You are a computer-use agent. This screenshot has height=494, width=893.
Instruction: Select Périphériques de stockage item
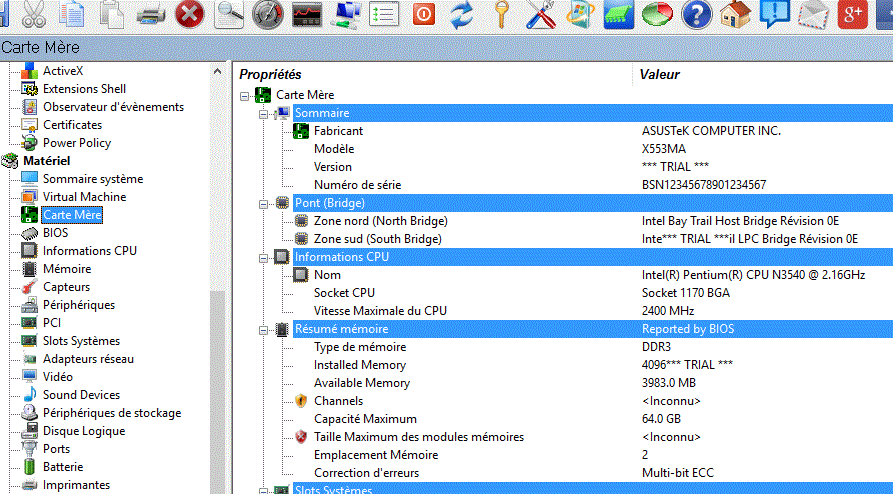tap(112, 413)
